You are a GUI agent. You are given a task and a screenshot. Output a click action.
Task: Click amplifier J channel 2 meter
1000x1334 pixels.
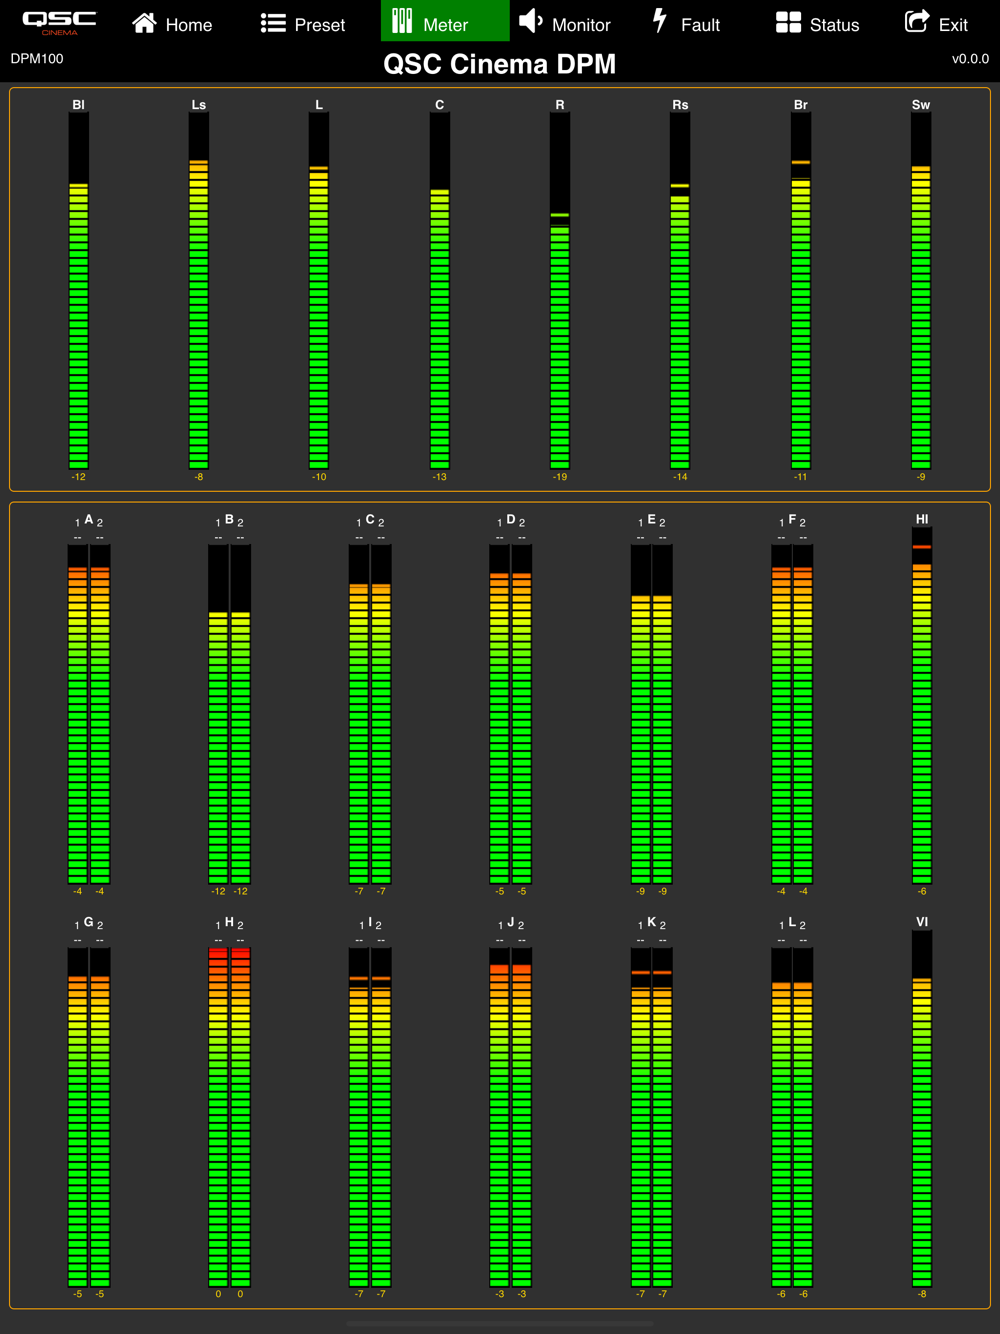[x=522, y=1117]
